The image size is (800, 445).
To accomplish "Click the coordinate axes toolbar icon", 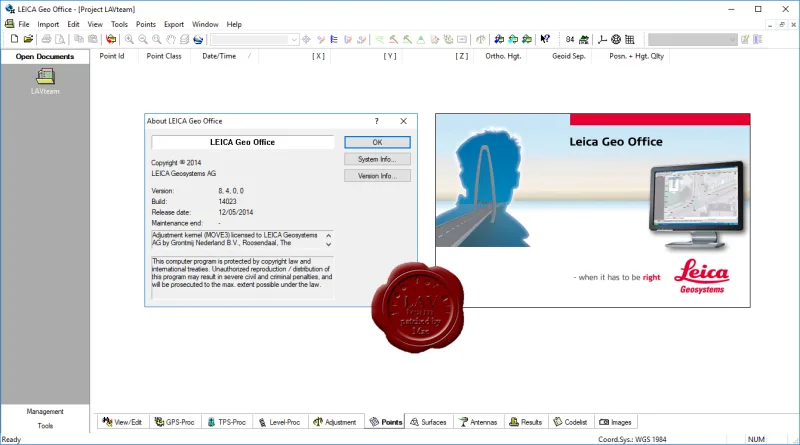I will pyautogui.click(x=602, y=39).
